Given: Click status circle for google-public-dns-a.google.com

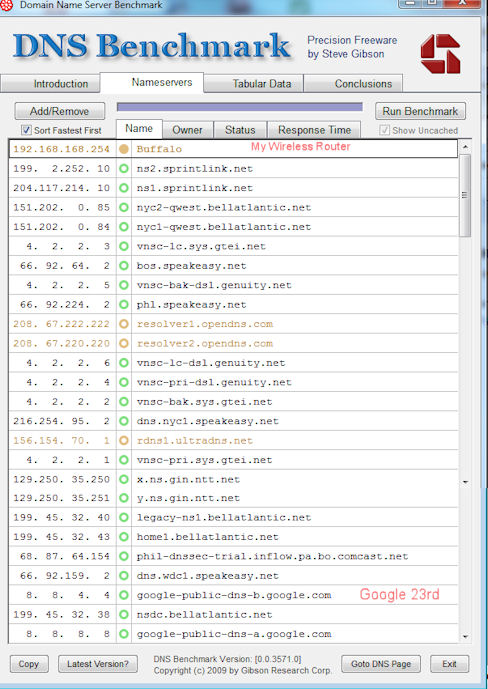Looking at the screenshot, I should pyautogui.click(x=124, y=634).
